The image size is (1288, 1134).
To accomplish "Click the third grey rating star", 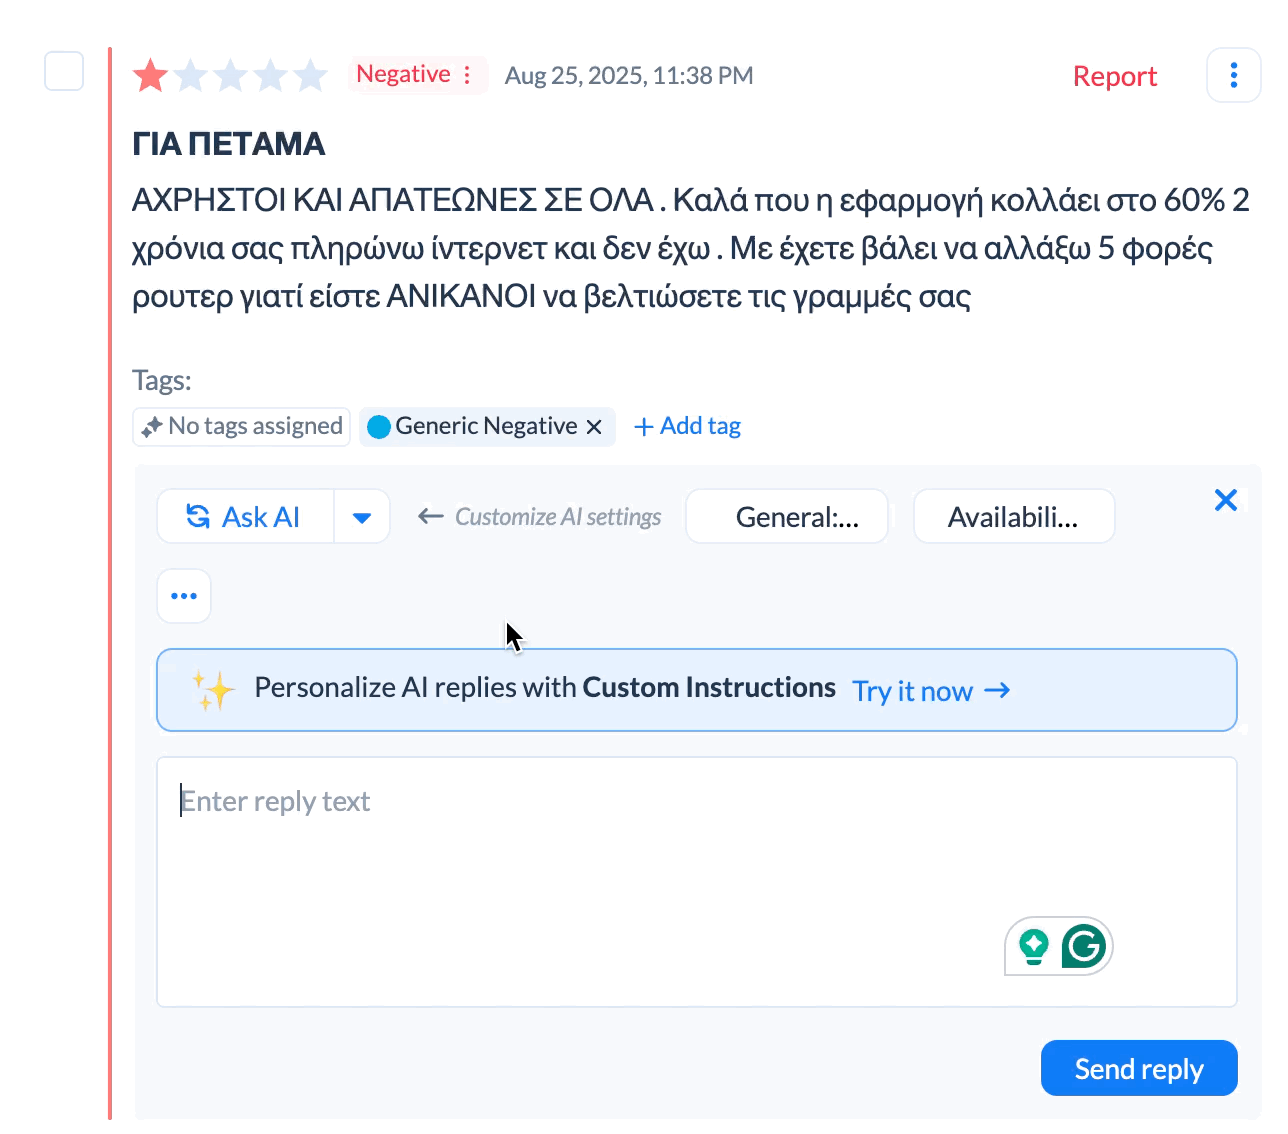I will (x=231, y=75).
